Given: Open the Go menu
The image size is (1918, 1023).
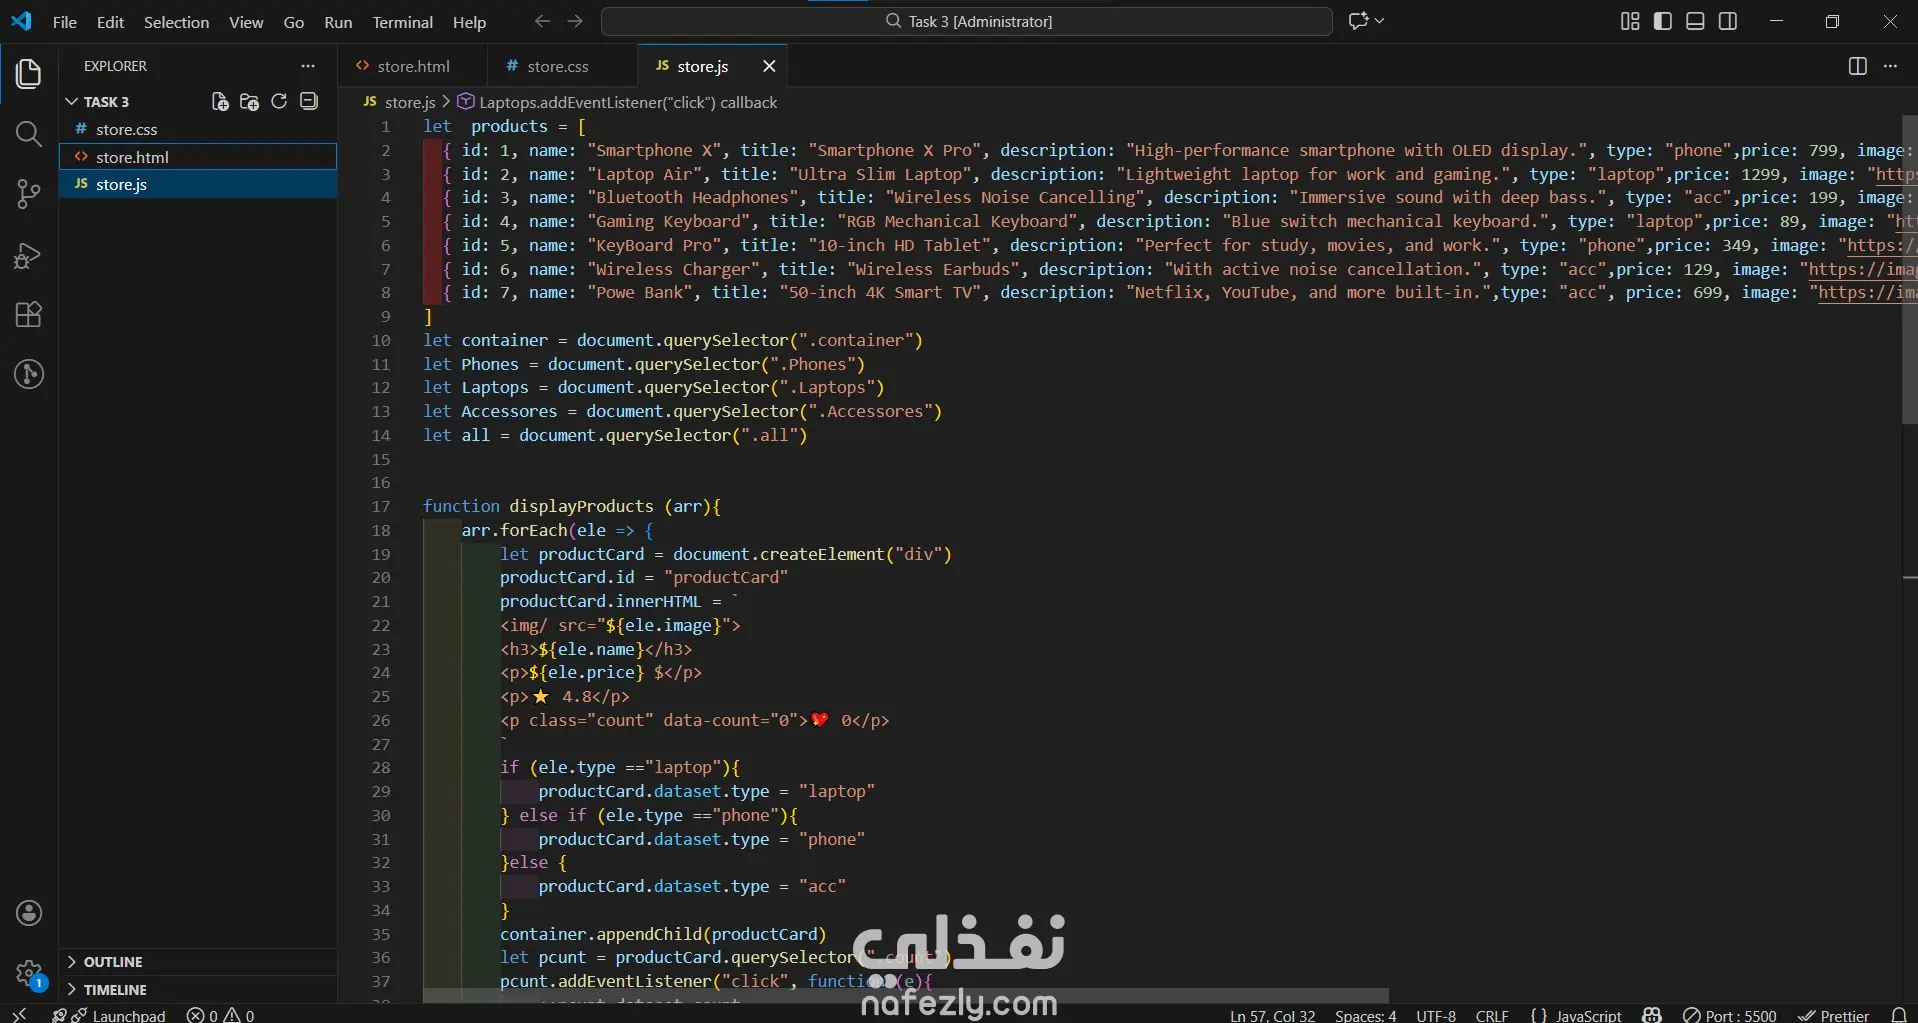Looking at the screenshot, I should tap(294, 21).
